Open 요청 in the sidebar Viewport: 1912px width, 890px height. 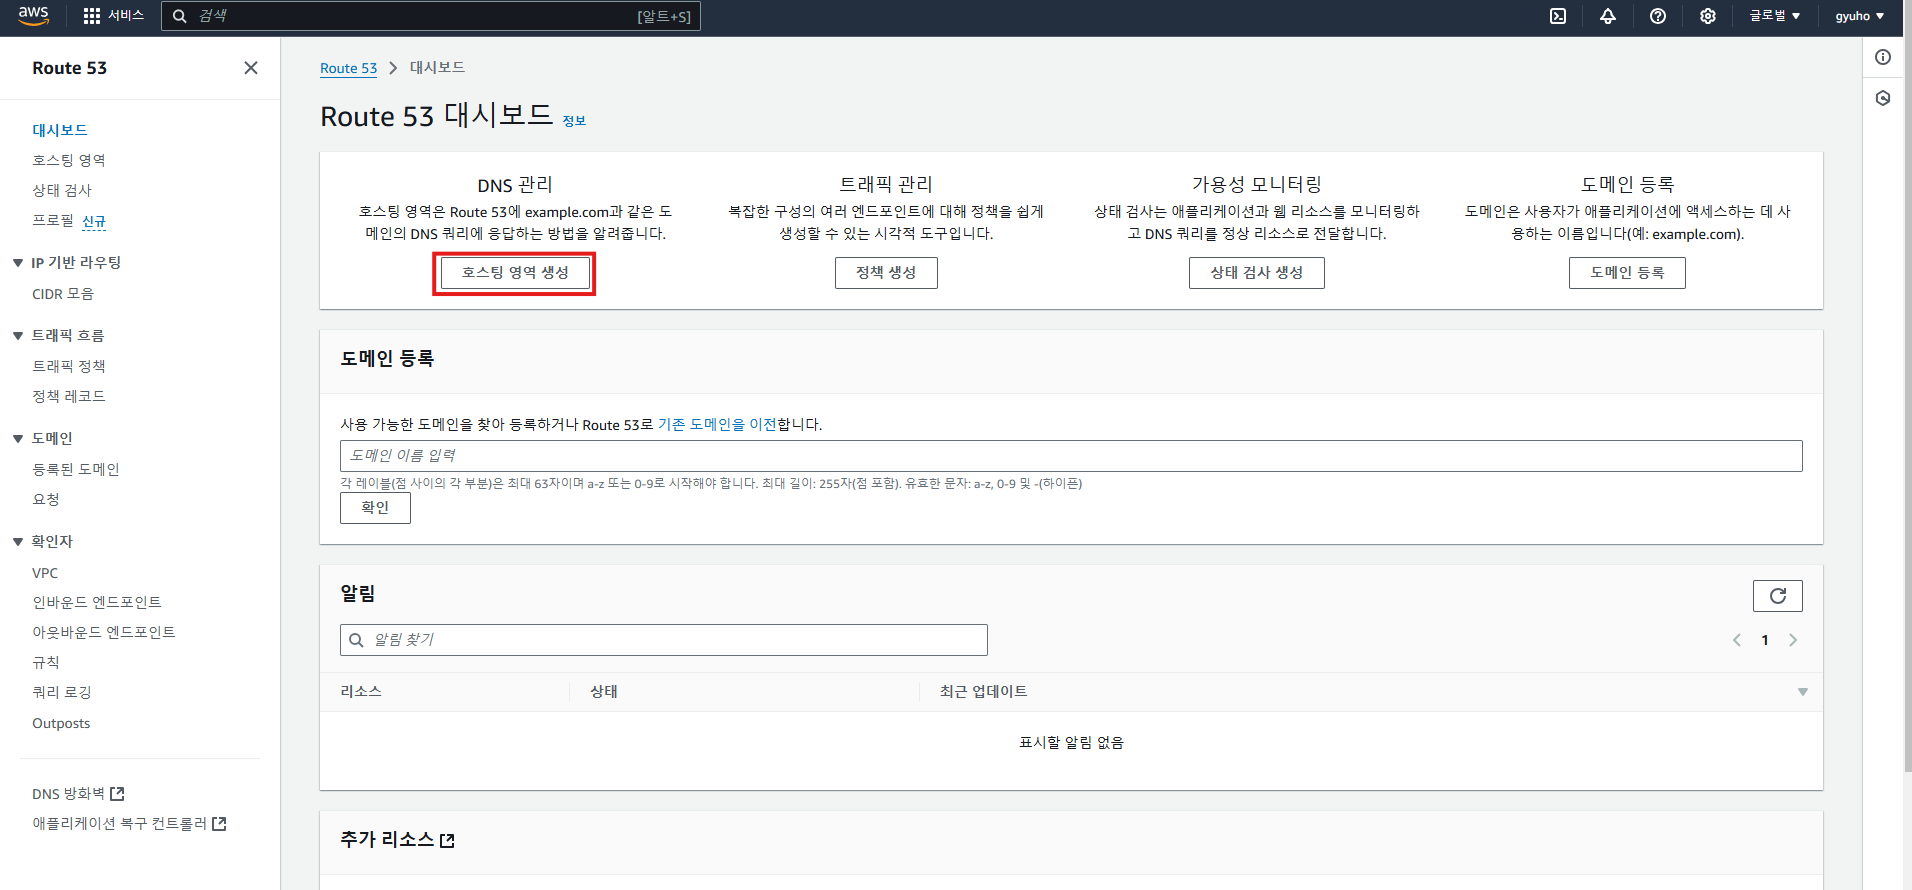(x=46, y=499)
